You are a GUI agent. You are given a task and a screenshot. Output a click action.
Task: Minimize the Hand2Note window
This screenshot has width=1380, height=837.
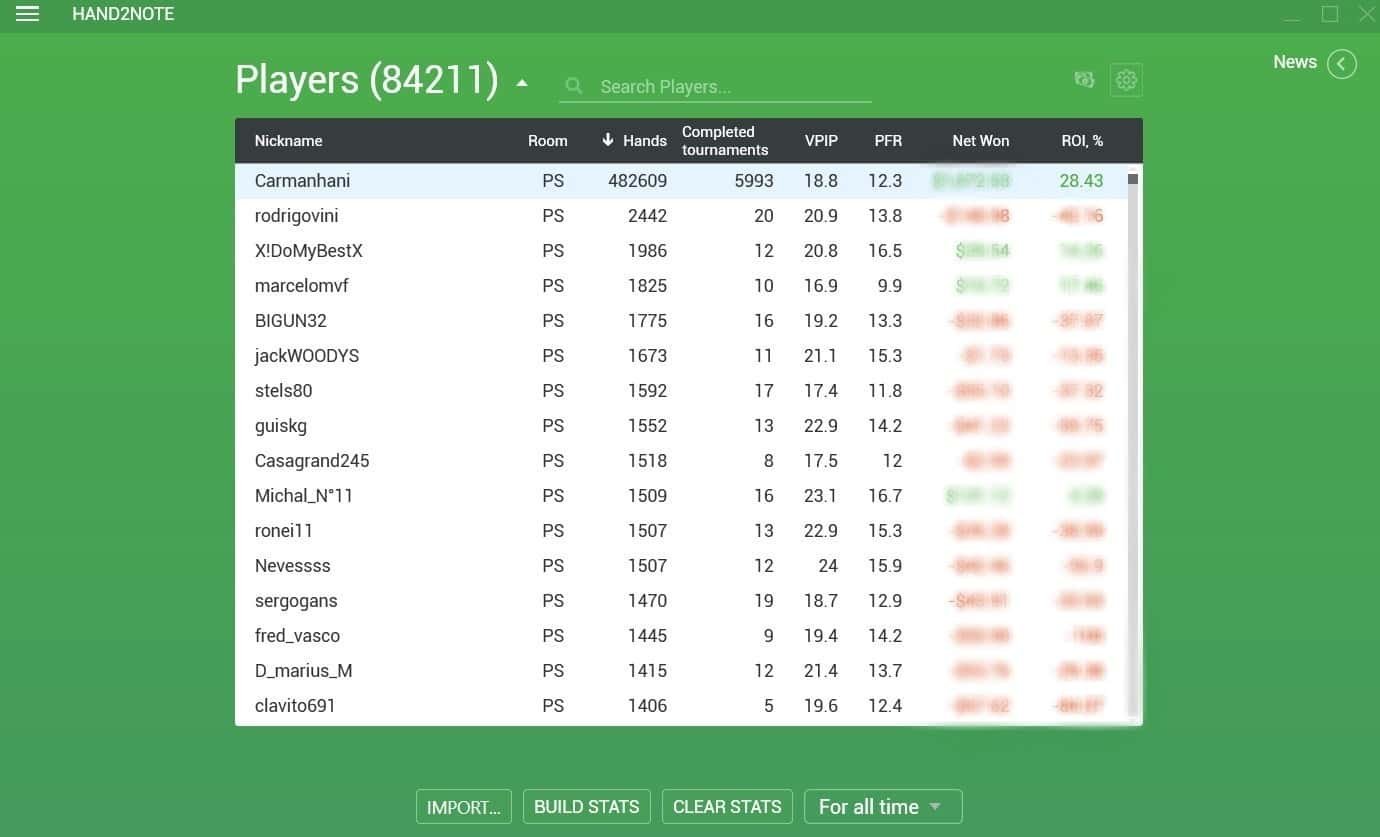click(x=1292, y=14)
